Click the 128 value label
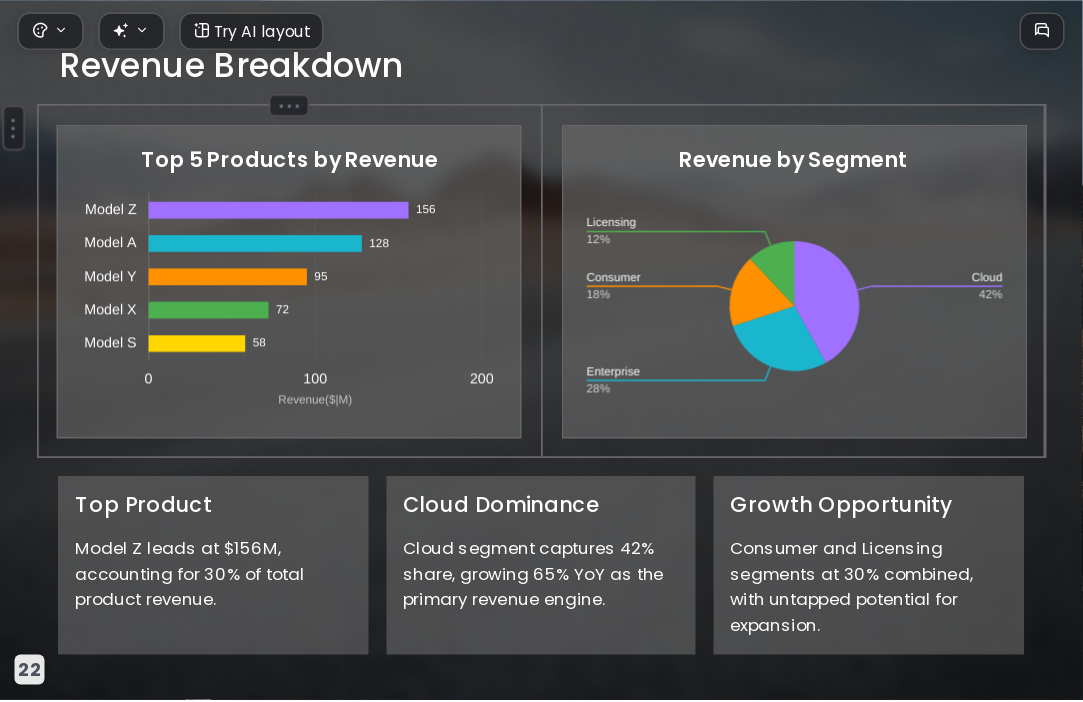The image size is (1083, 702). pos(378,243)
